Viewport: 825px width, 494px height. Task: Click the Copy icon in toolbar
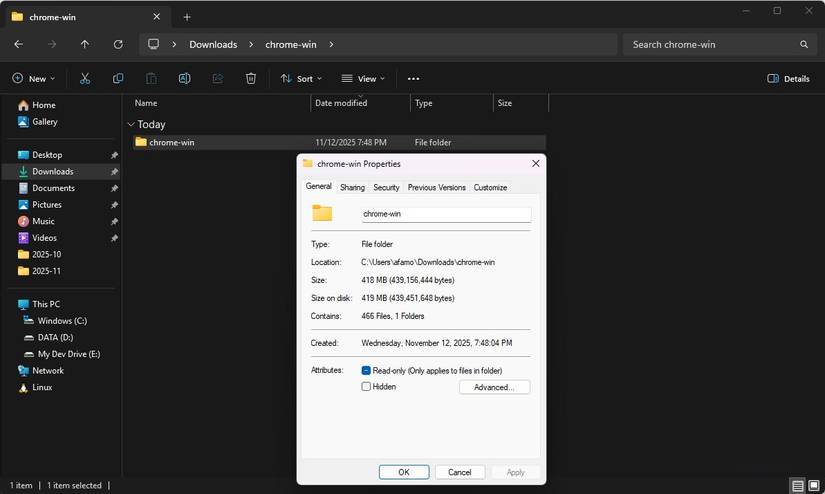coord(118,78)
